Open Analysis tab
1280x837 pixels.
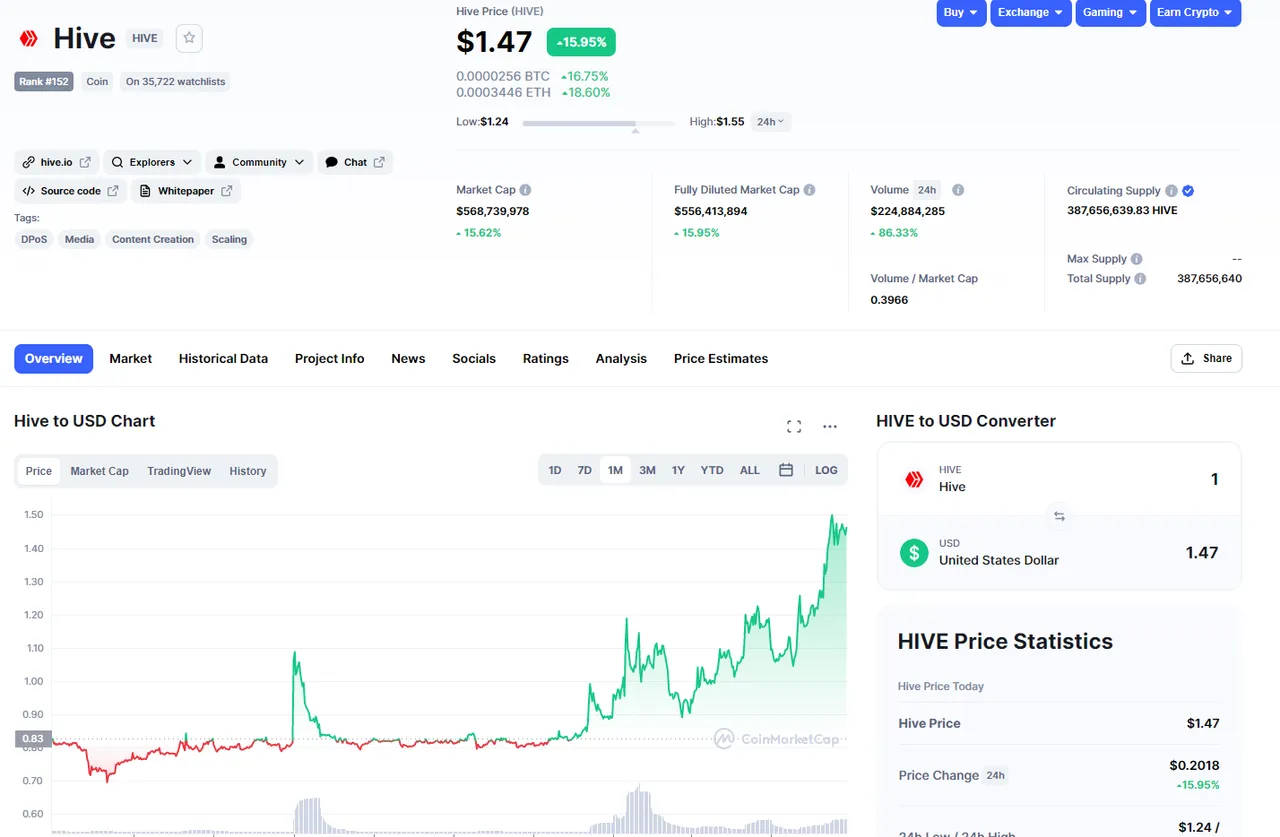(621, 359)
